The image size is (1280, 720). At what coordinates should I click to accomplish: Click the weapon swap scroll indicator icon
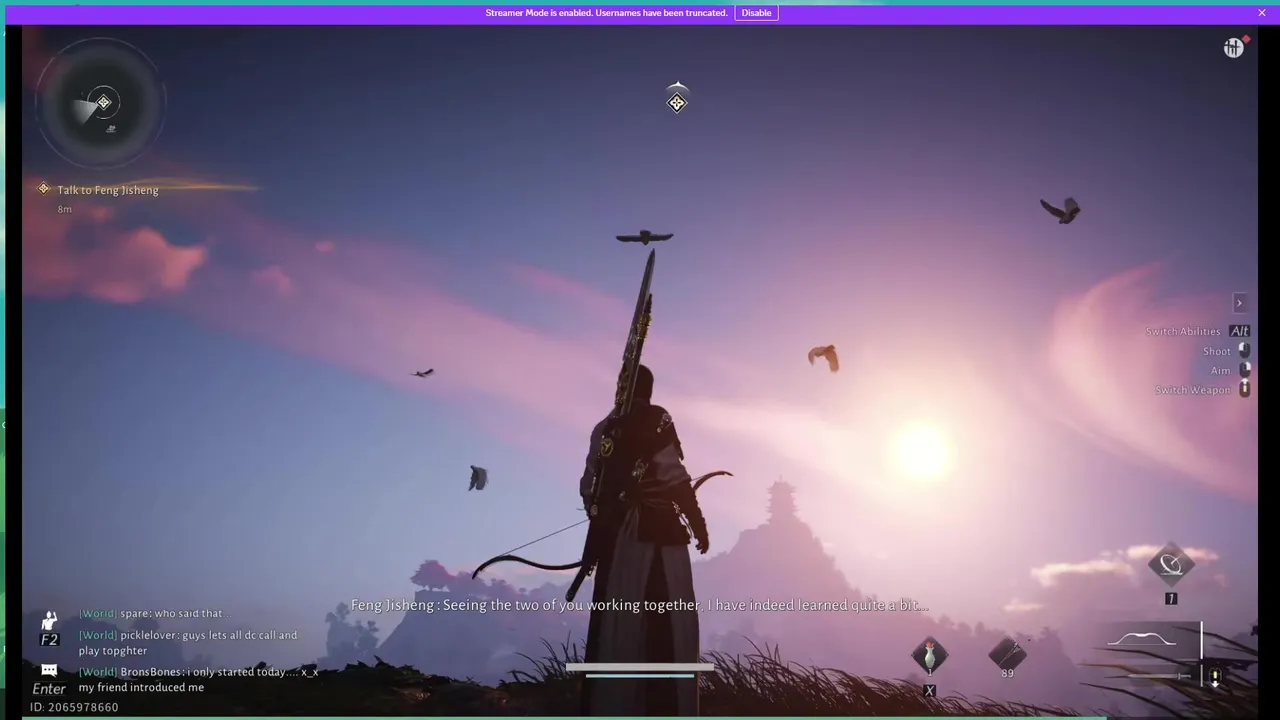[x=1215, y=677]
